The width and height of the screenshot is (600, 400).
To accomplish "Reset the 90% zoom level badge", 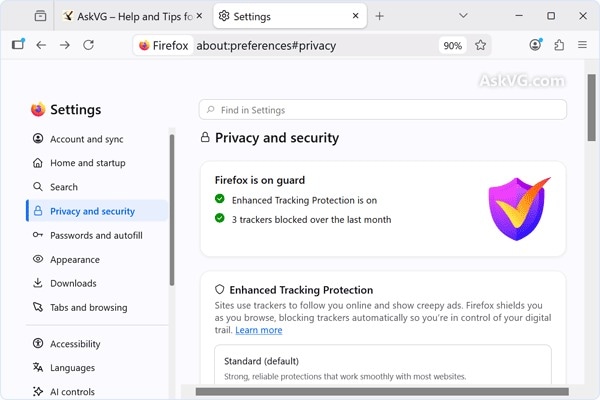I will click(x=453, y=46).
